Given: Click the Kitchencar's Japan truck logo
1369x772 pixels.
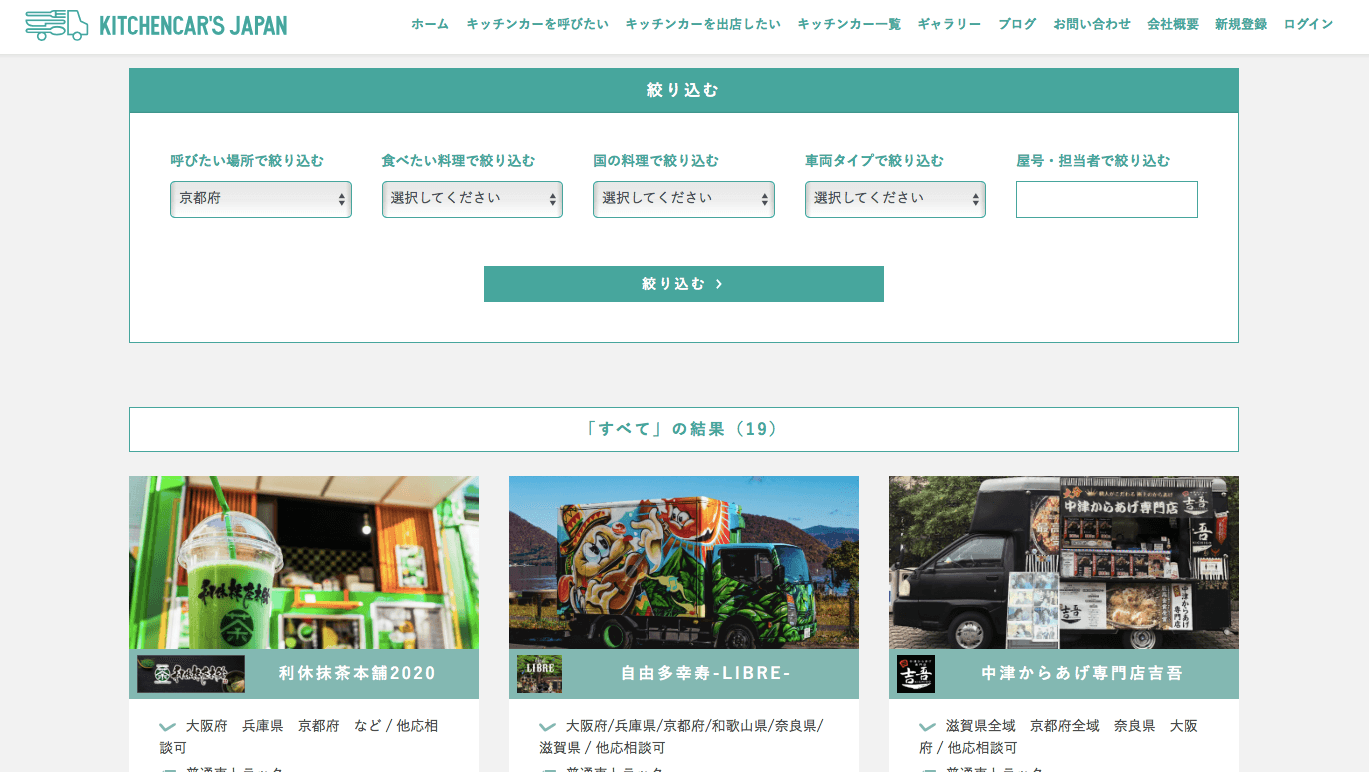Looking at the screenshot, I should [57, 25].
